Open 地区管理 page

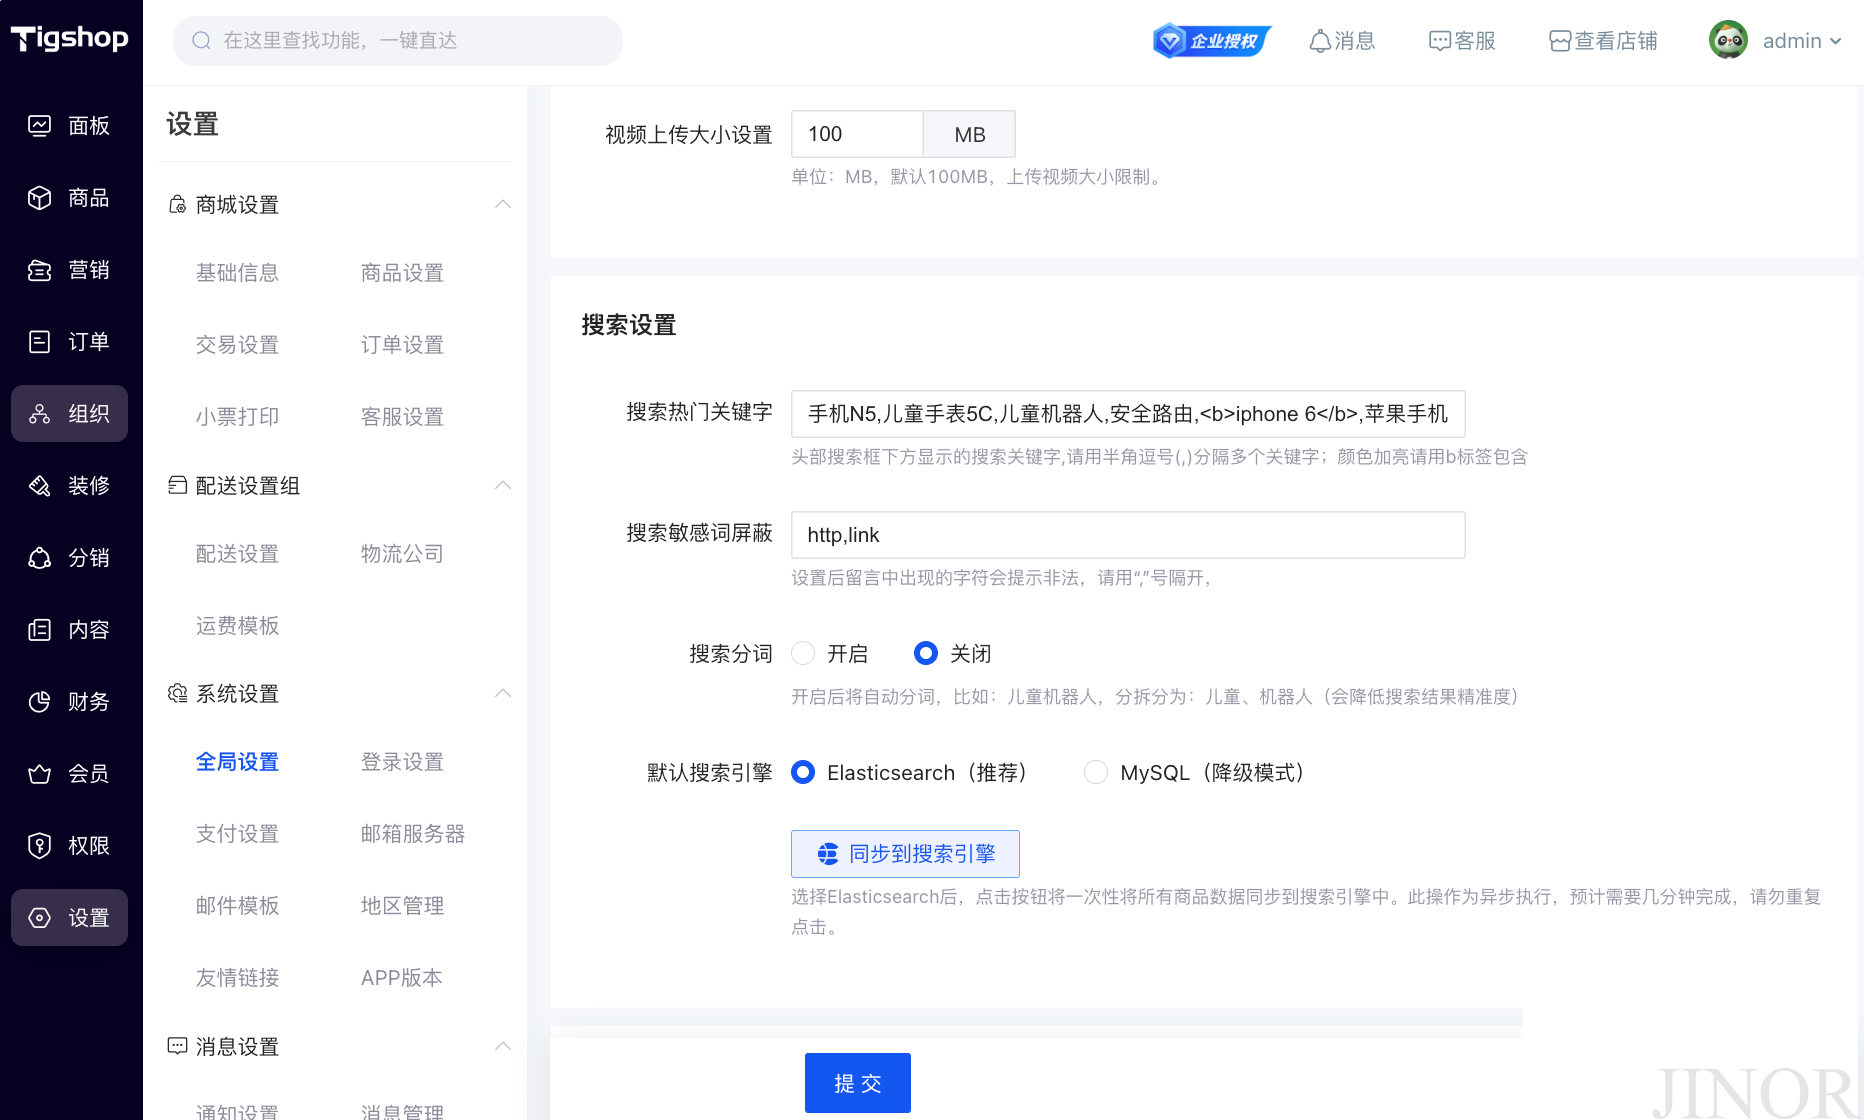(402, 905)
